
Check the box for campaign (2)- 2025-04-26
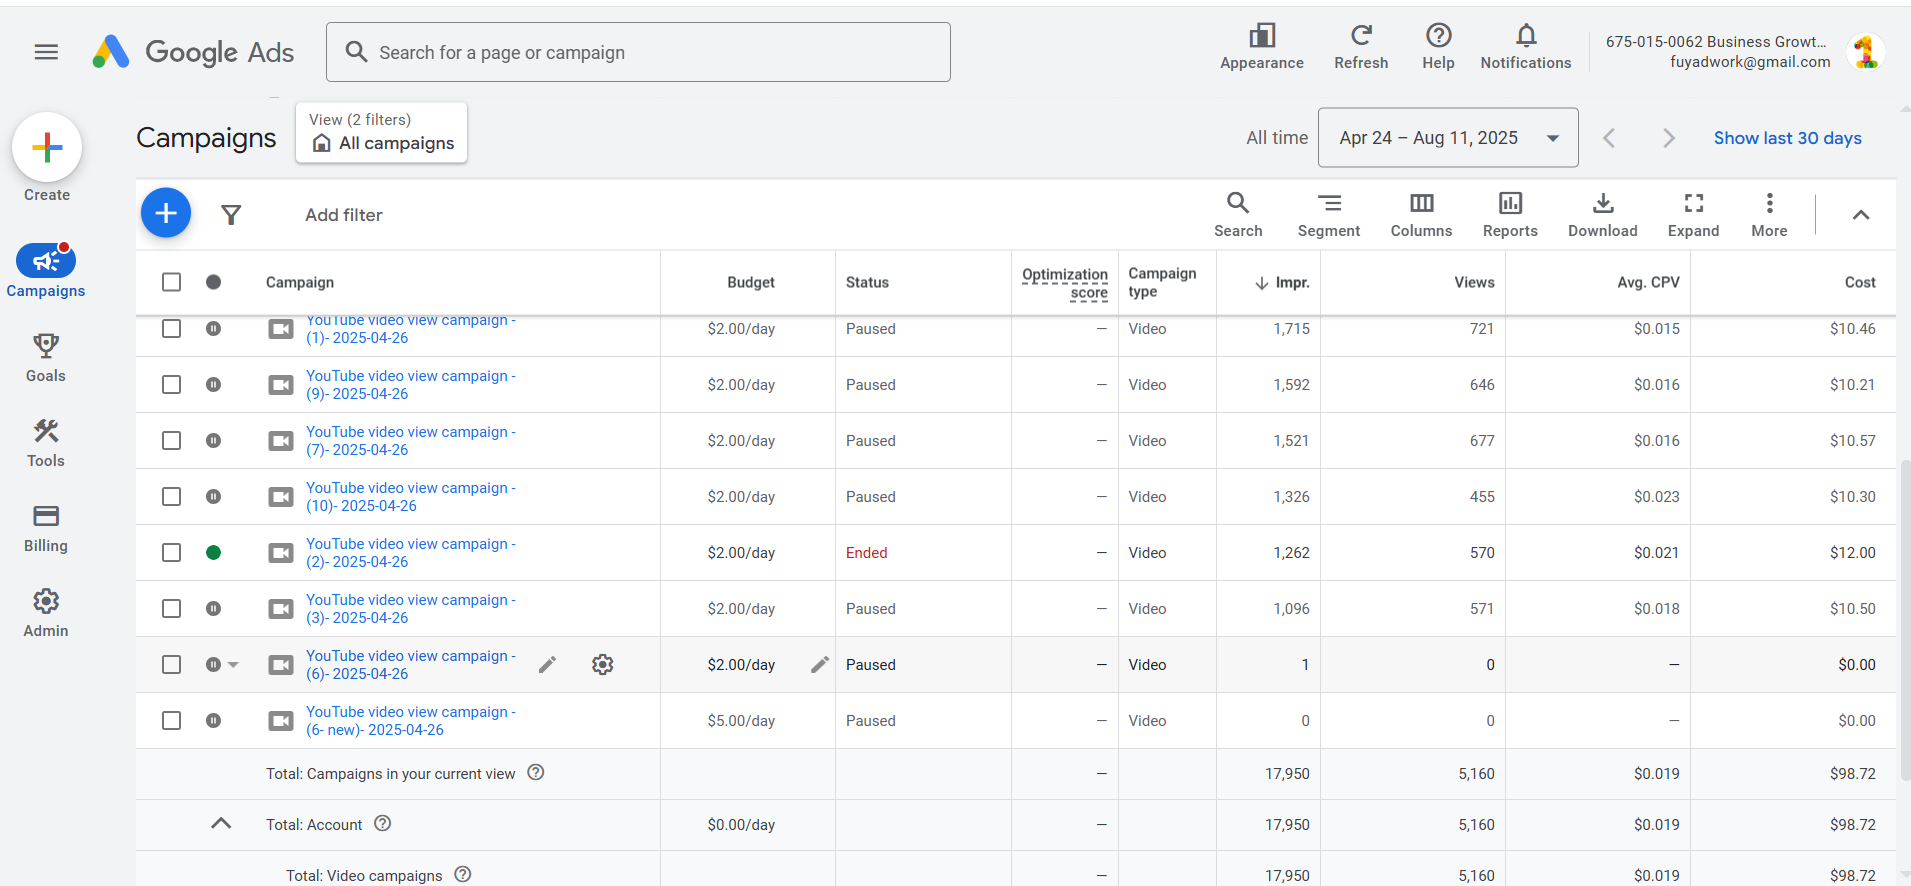point(172,553)
